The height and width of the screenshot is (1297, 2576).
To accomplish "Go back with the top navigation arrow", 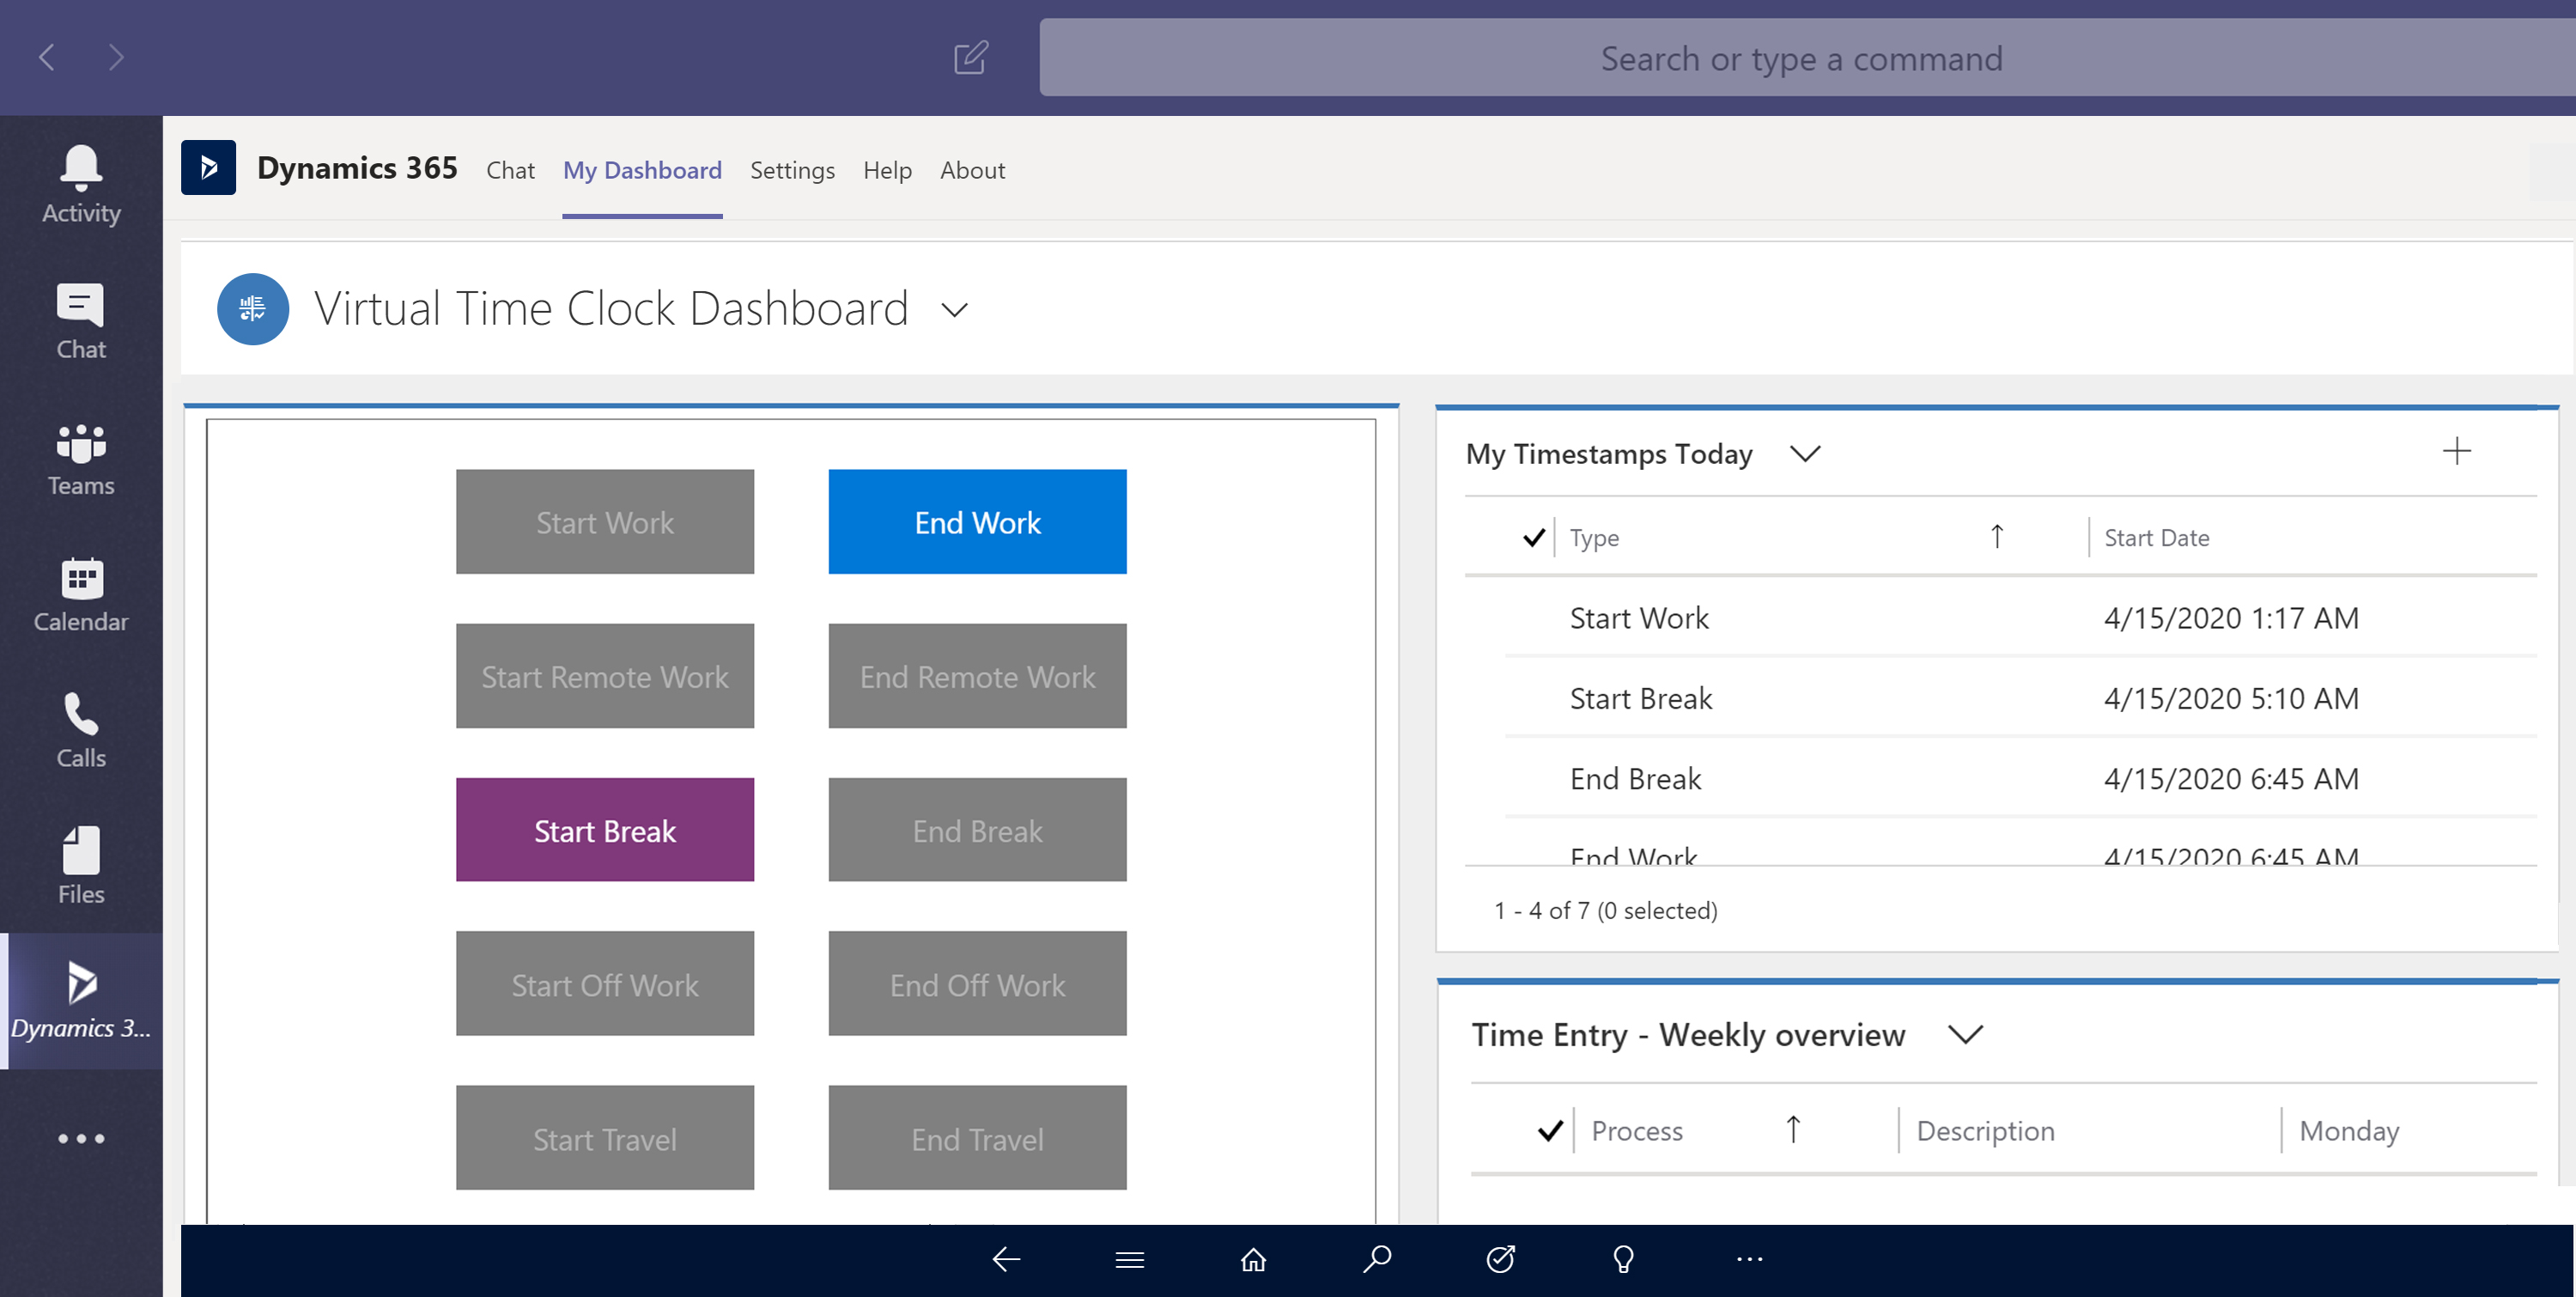I will click(x=46, y=57).
